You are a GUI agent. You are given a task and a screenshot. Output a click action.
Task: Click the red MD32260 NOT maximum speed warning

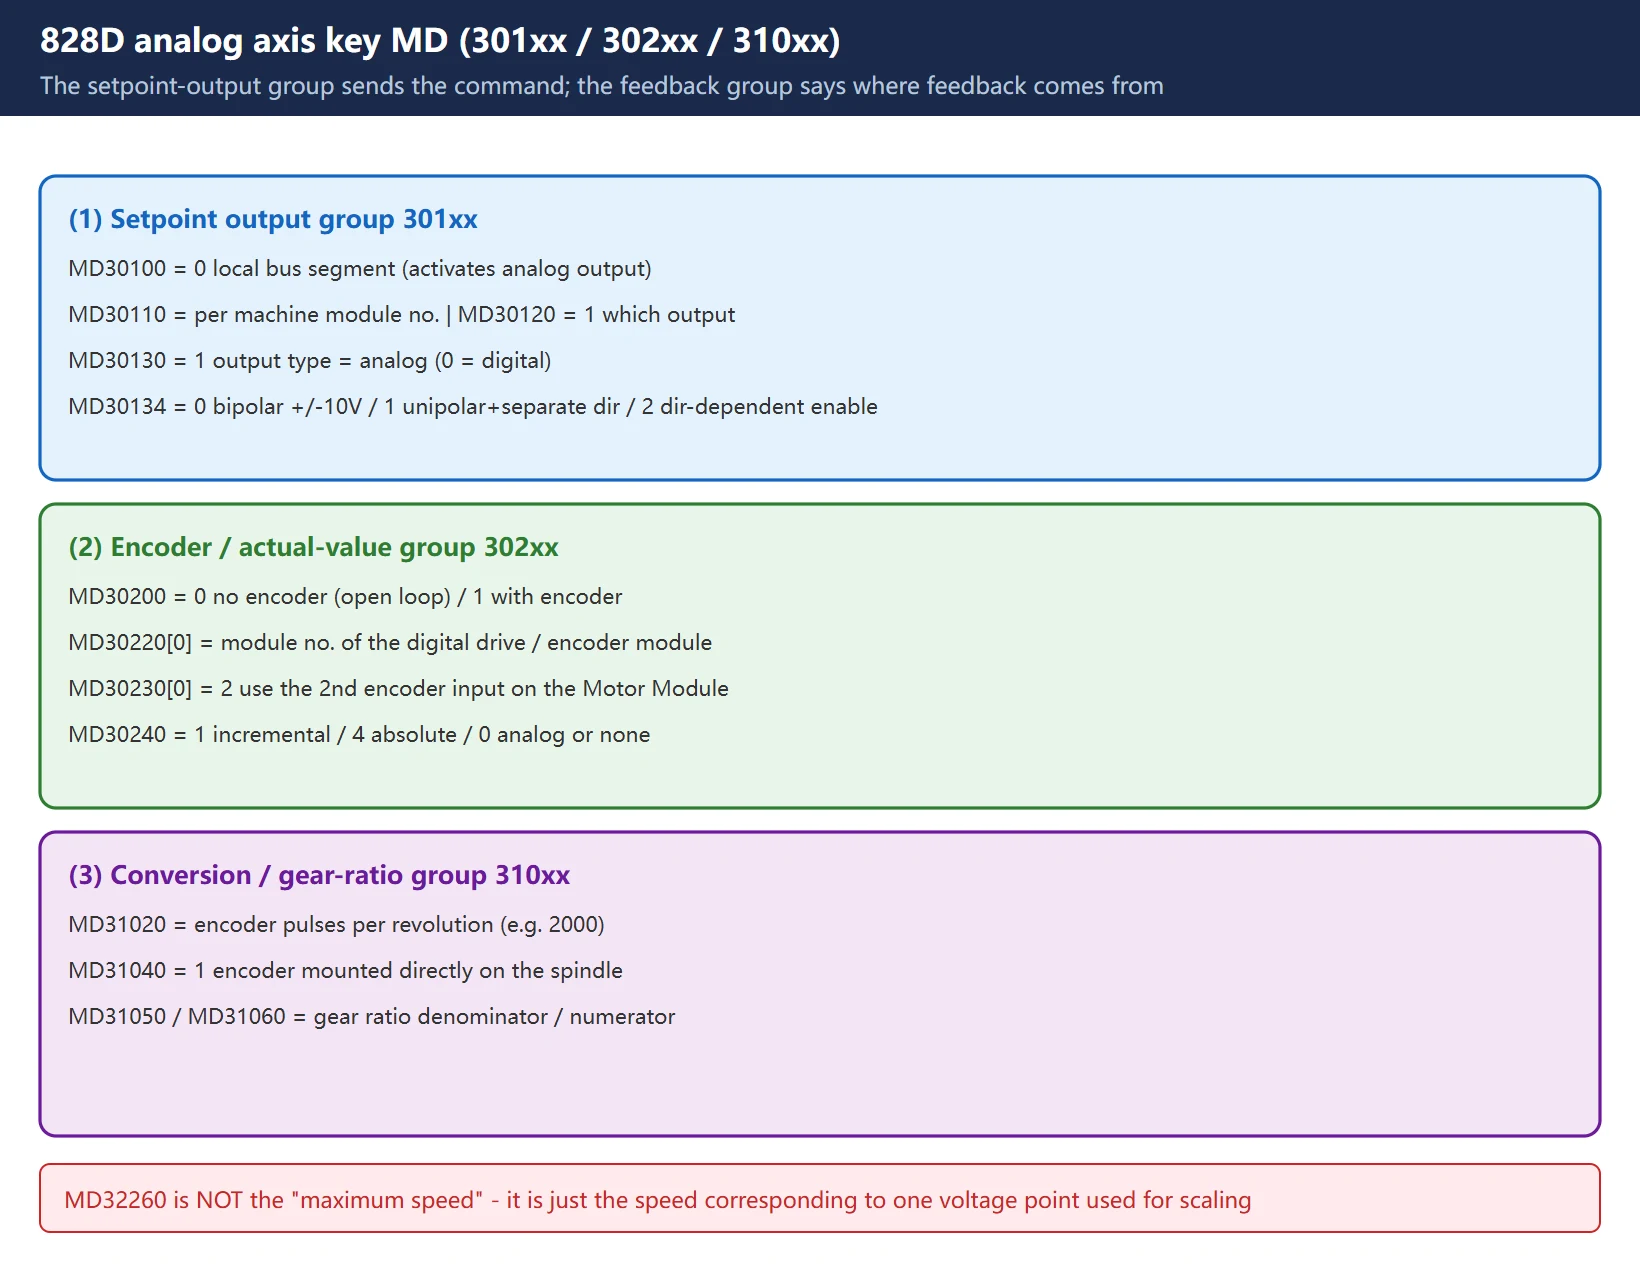pyautogui.click(x=820, y=1198)
